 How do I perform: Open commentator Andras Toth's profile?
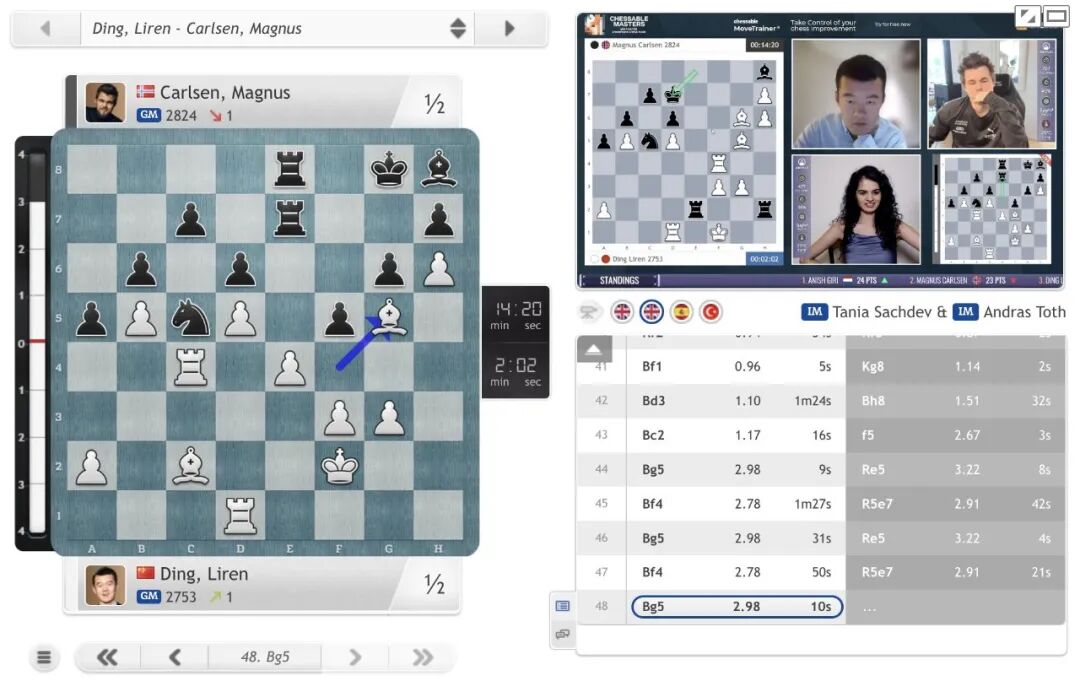(x=1024, y=312)
